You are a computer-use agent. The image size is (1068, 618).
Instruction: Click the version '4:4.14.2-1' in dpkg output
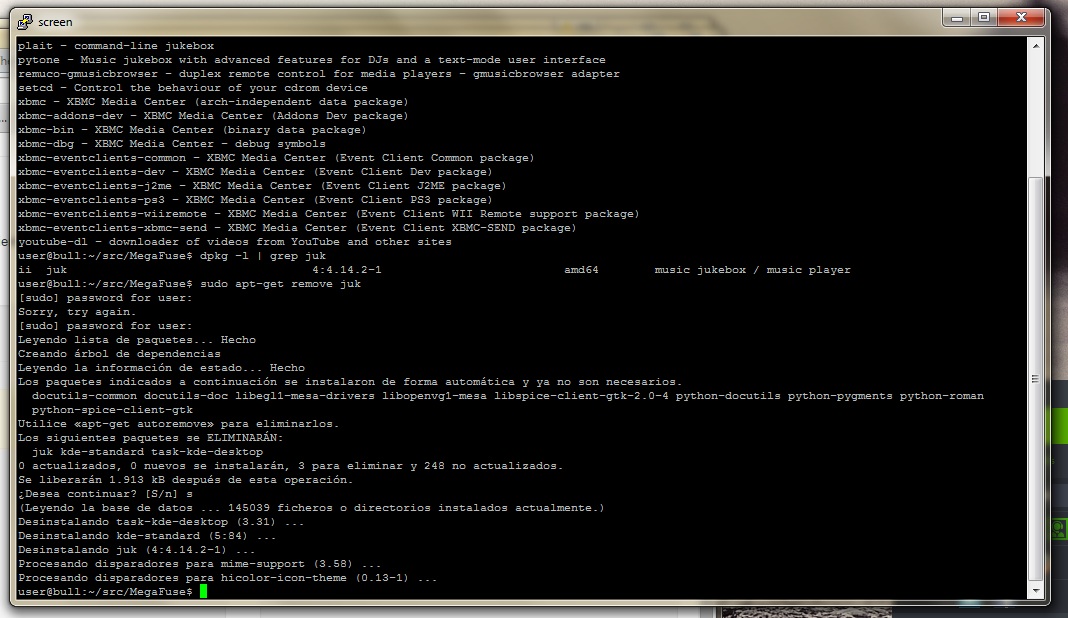(x=347, y=270)
